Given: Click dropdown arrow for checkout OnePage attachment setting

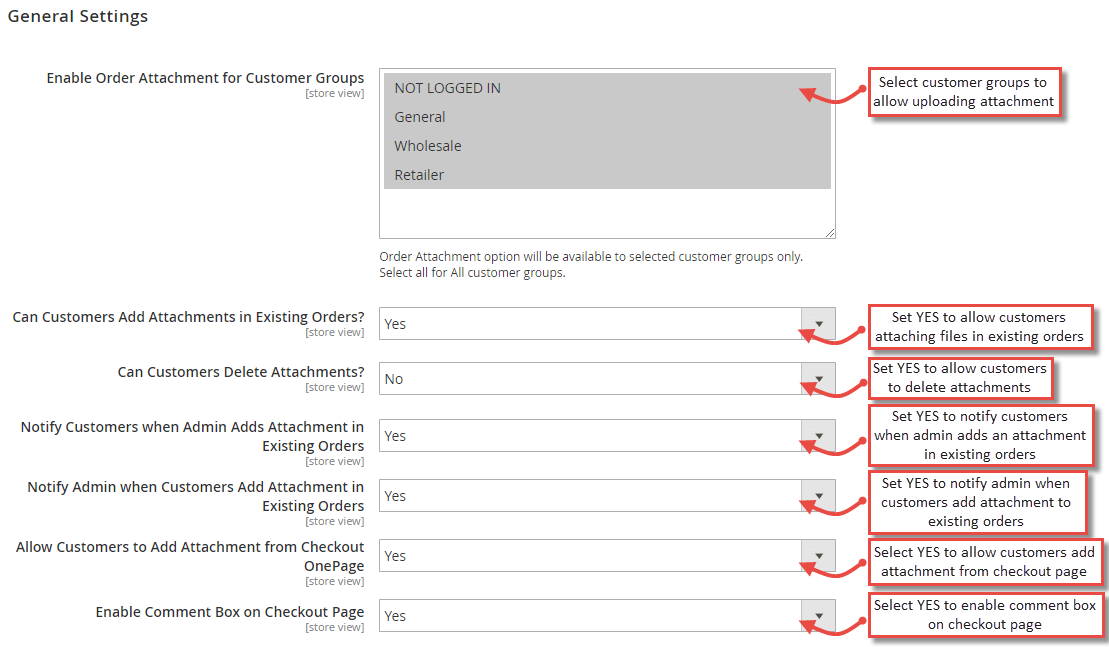Looking at the screenshot, I should click(817, 556).
